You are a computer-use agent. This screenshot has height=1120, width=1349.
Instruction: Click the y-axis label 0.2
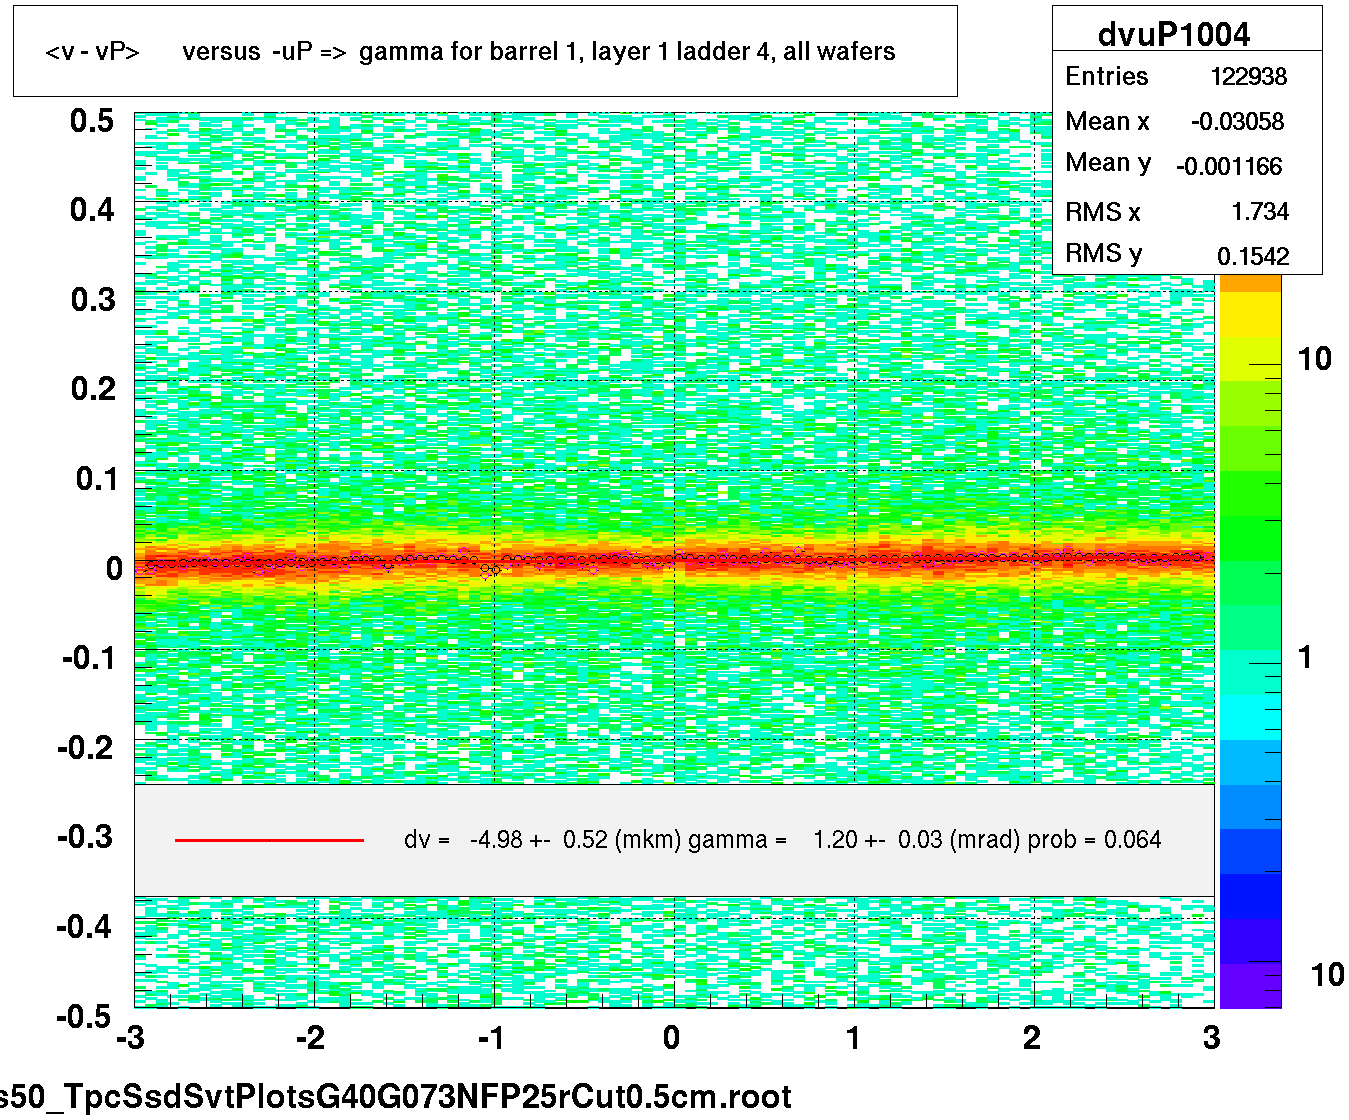coord(92,389)
